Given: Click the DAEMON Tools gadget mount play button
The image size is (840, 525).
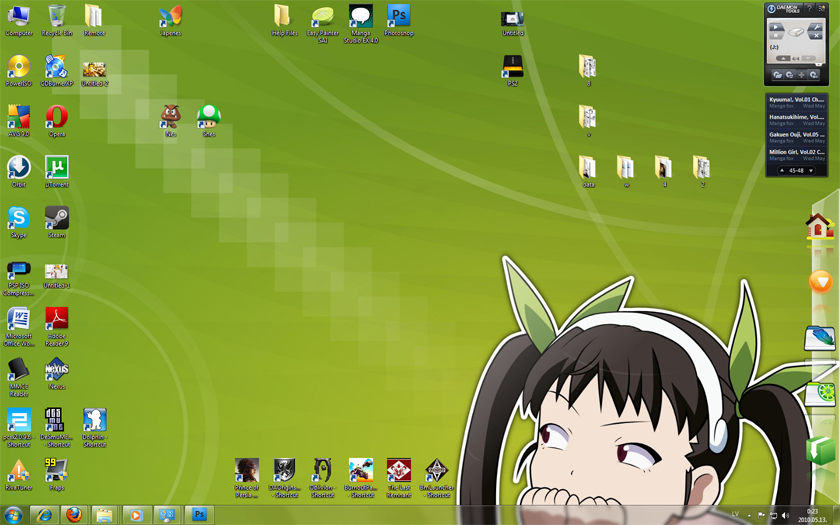Looking at the screenshot, I should (x=776, y=27).
